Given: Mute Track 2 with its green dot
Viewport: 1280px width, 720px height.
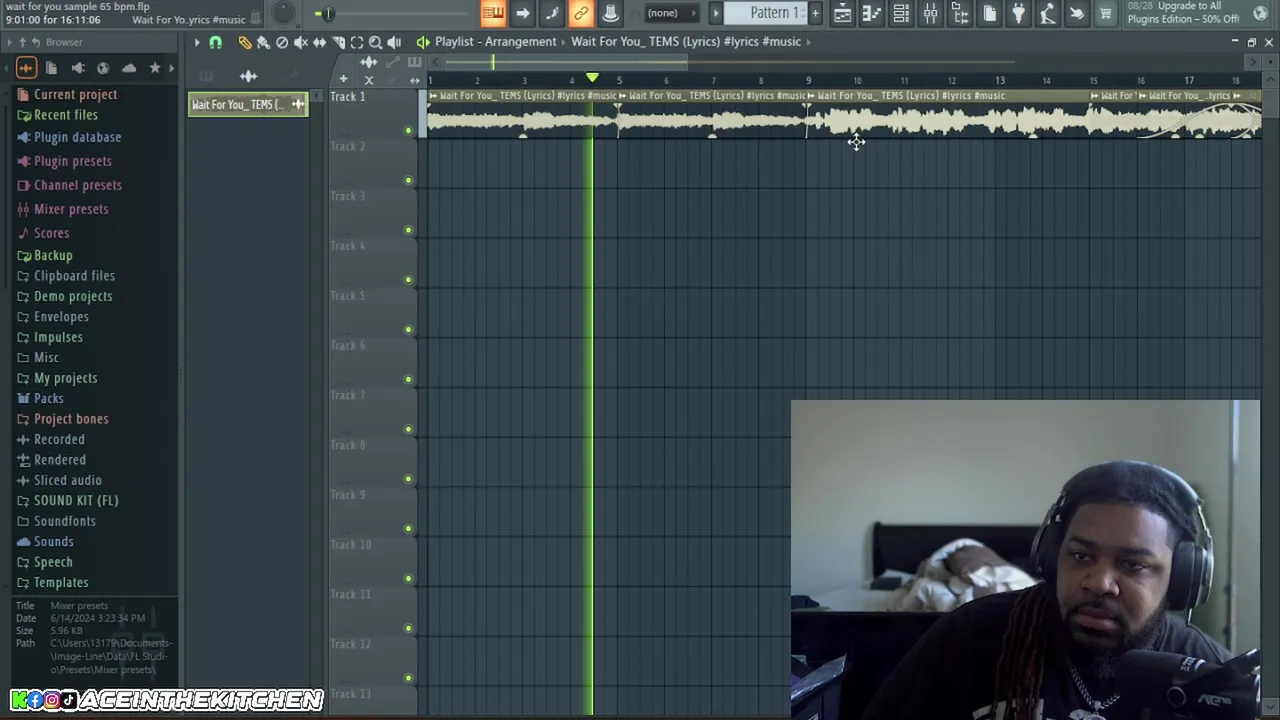Looking at the screenshot, I should 408,180.
